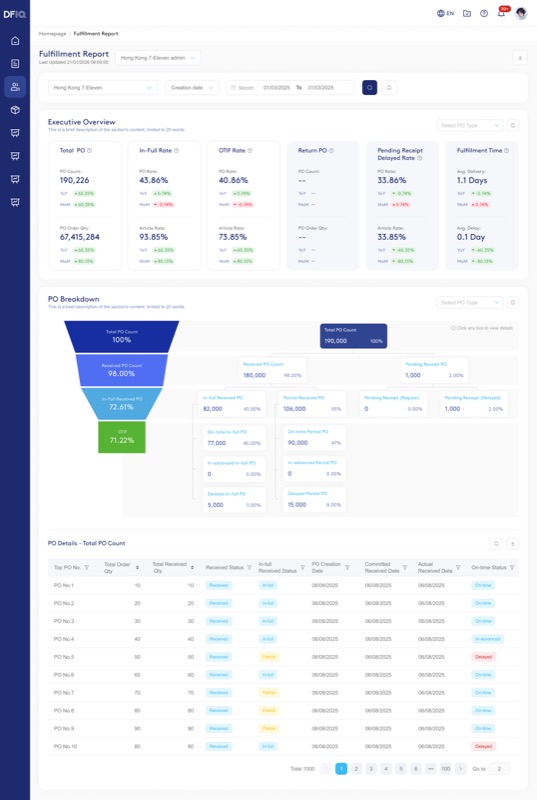
Task: Refresh the PO Breakdown section
Action: [x=513, y=303]
